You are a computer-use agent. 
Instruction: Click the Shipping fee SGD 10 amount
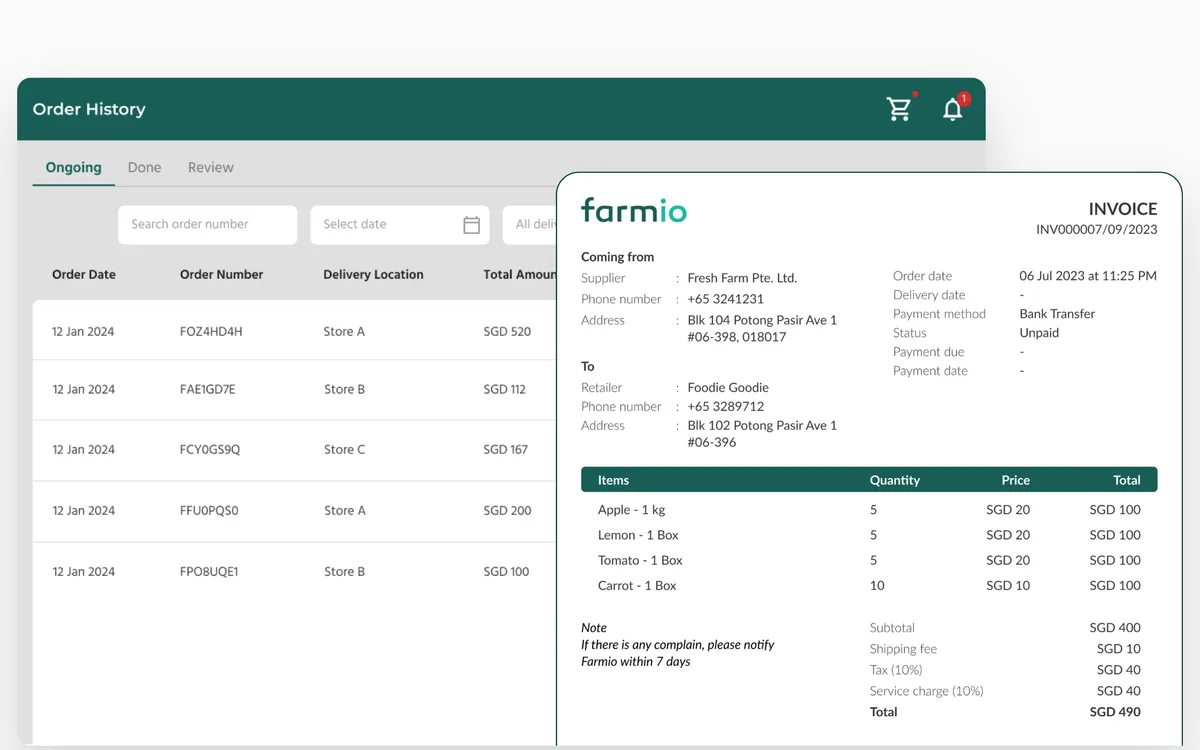point(1119,649)
